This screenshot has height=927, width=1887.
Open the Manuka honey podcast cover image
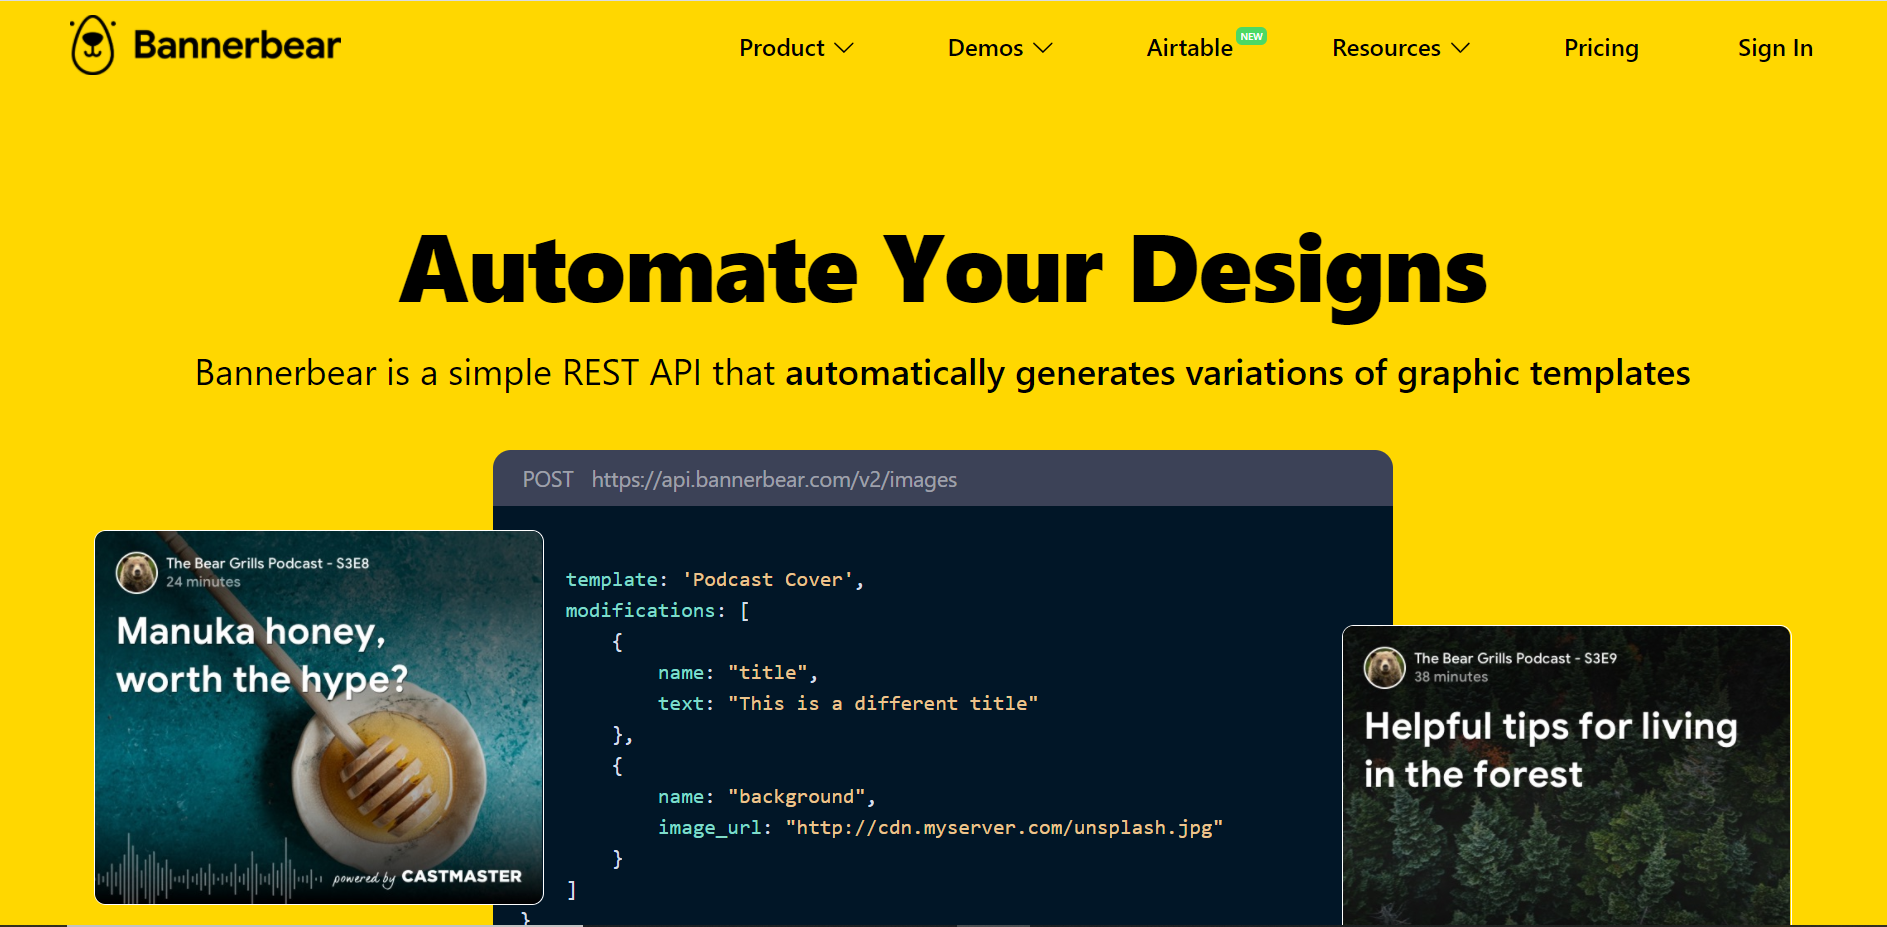click(x=319, y=717)
